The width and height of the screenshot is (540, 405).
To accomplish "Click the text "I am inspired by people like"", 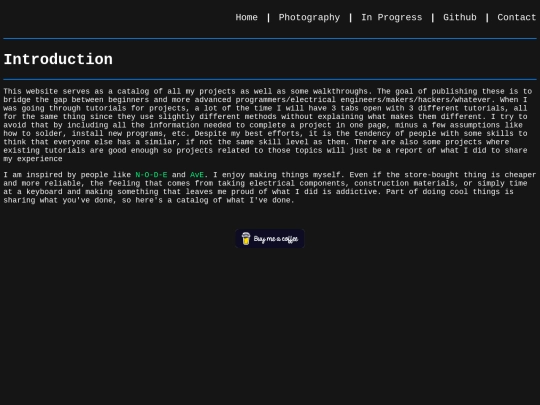I will click(67, 175).
